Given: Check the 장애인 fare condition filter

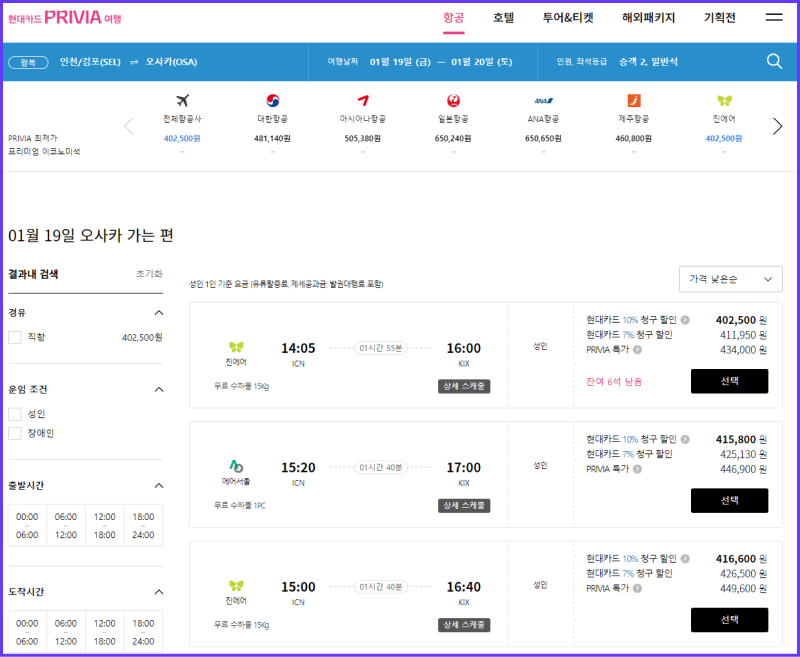Looking at the screenshot, I should (x=15, y=433).
